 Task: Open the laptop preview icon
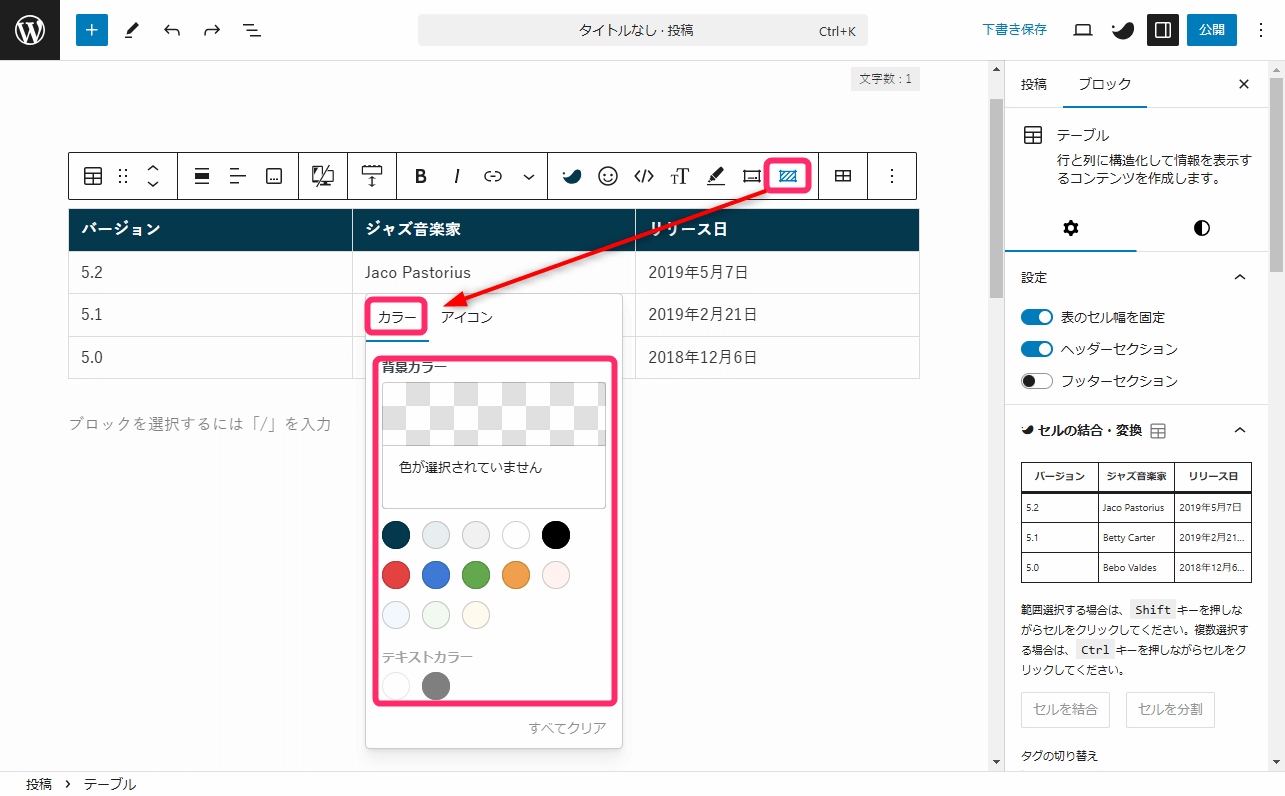tap(1083, 30)
